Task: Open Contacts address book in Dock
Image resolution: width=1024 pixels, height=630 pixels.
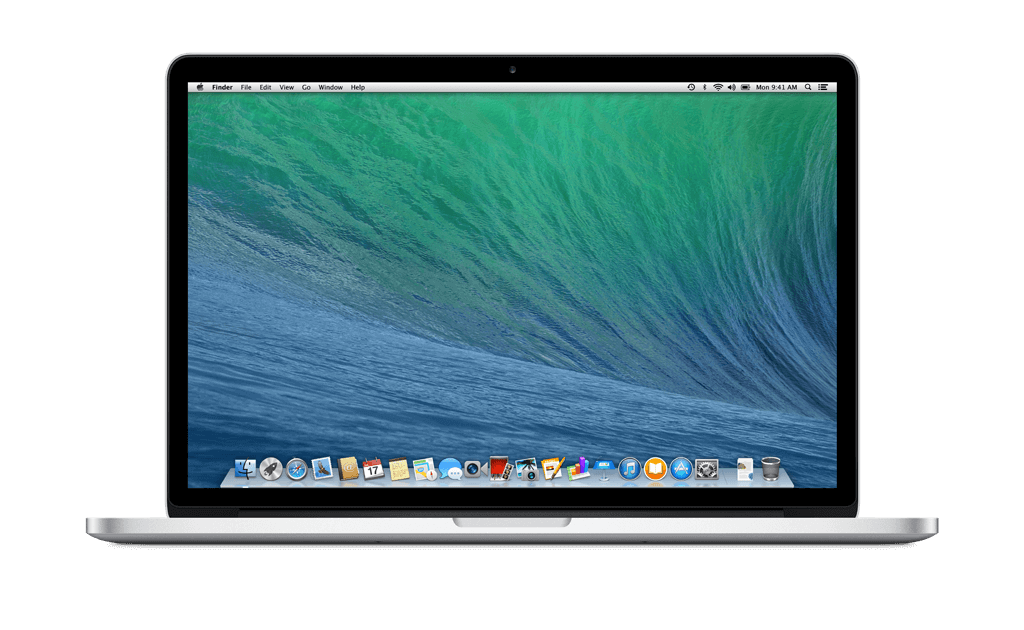Action: [x=348, y=469]
